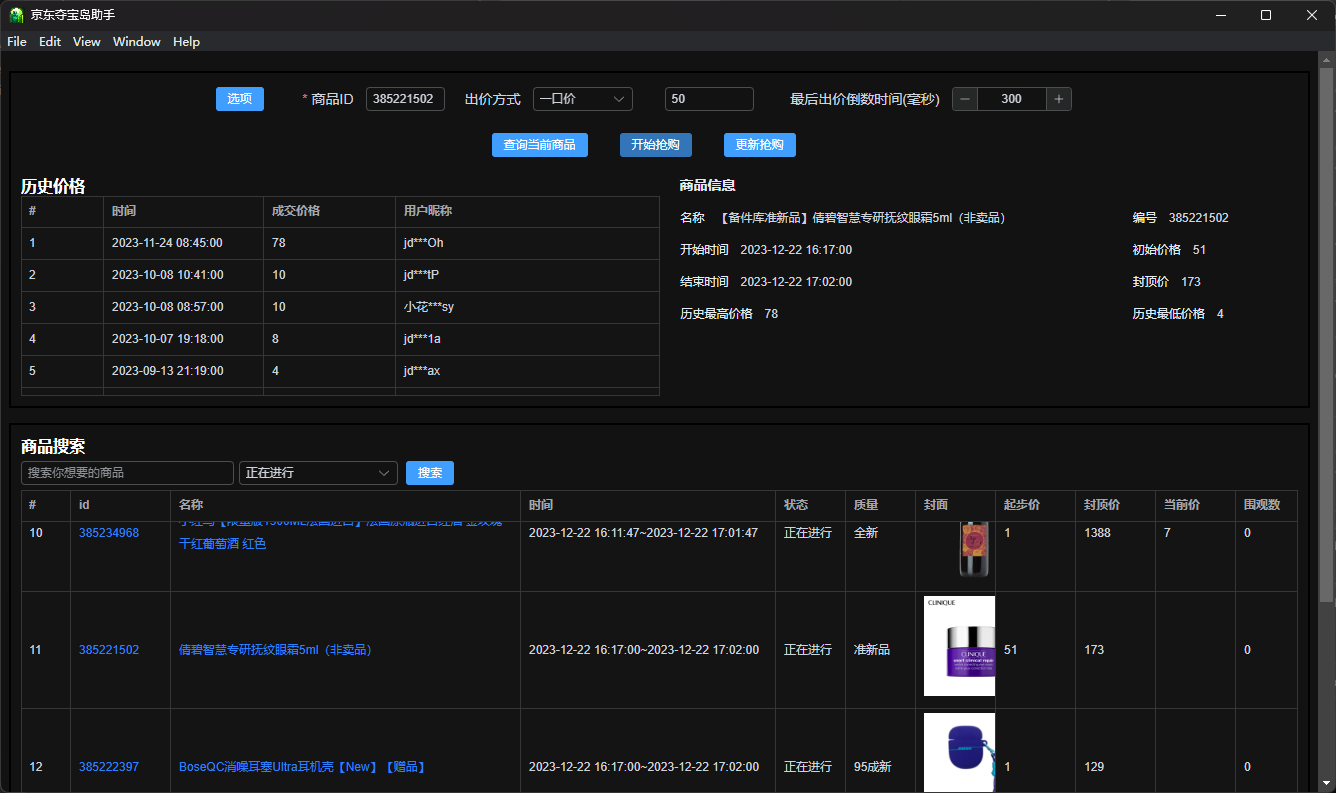Click the 用户昵称 column header
Screen dimensions: 1336x793
pyautogui.click(x=527, y=211)
